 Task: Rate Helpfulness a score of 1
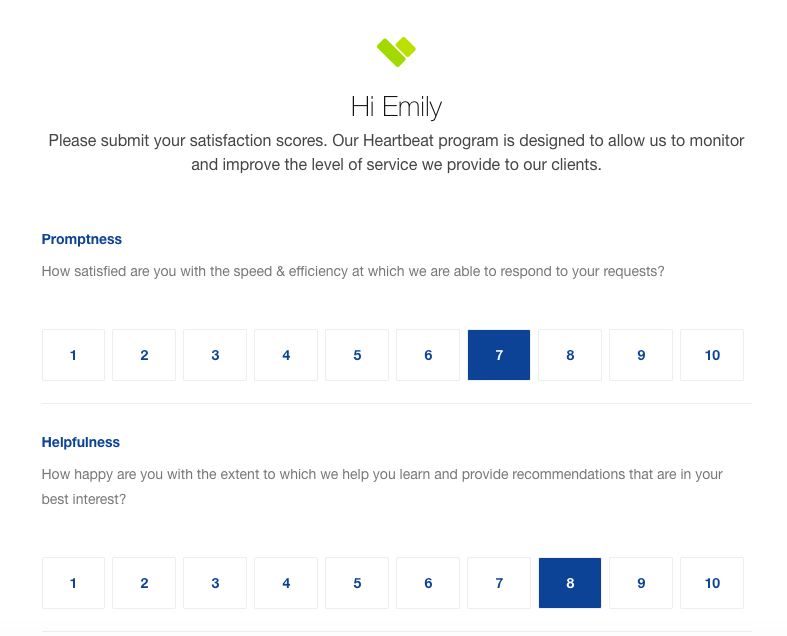(x=73, y=583)
